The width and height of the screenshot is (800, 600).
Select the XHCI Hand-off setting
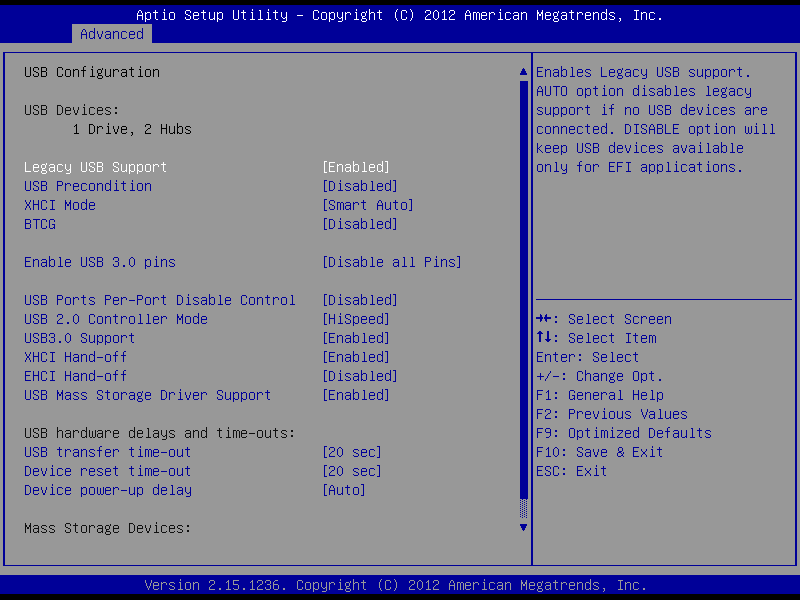coord(76,357)
